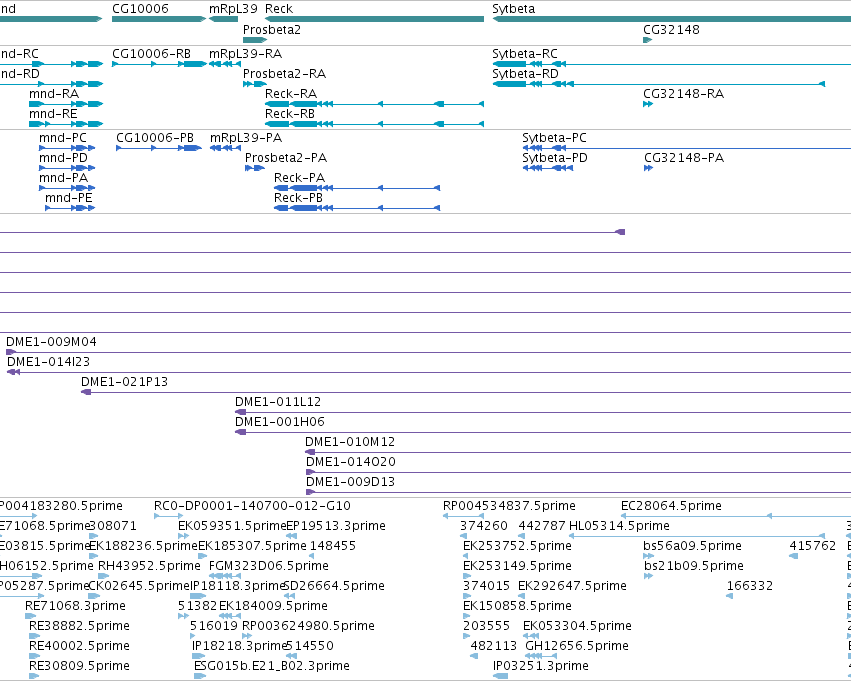Click protein mRpL39-PA
Screen dimensions: 851x681
click(246, 138)
